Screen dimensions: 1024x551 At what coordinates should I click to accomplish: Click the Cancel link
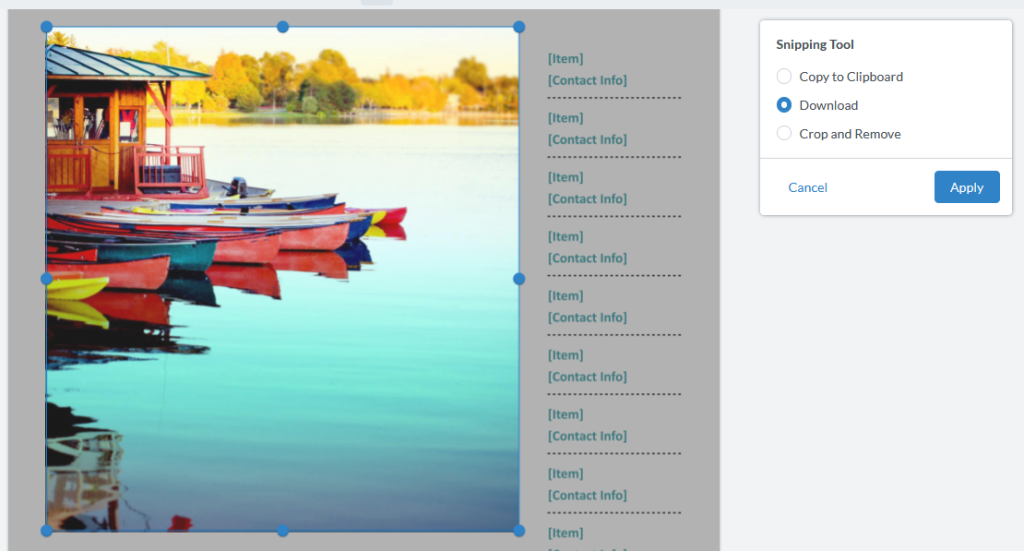[807, 187]
